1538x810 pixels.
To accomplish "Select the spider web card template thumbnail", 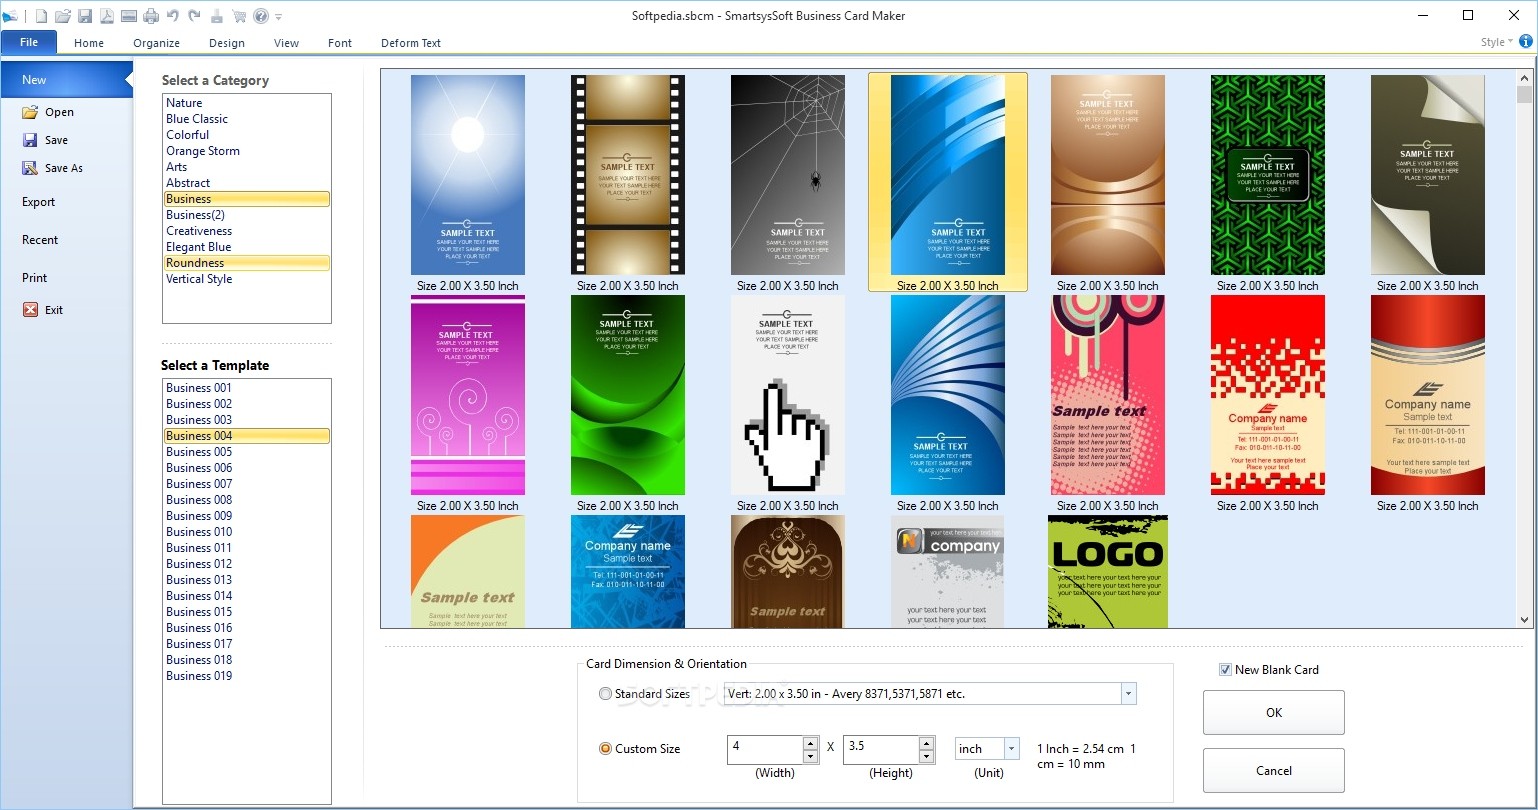I will coord(788,175).
